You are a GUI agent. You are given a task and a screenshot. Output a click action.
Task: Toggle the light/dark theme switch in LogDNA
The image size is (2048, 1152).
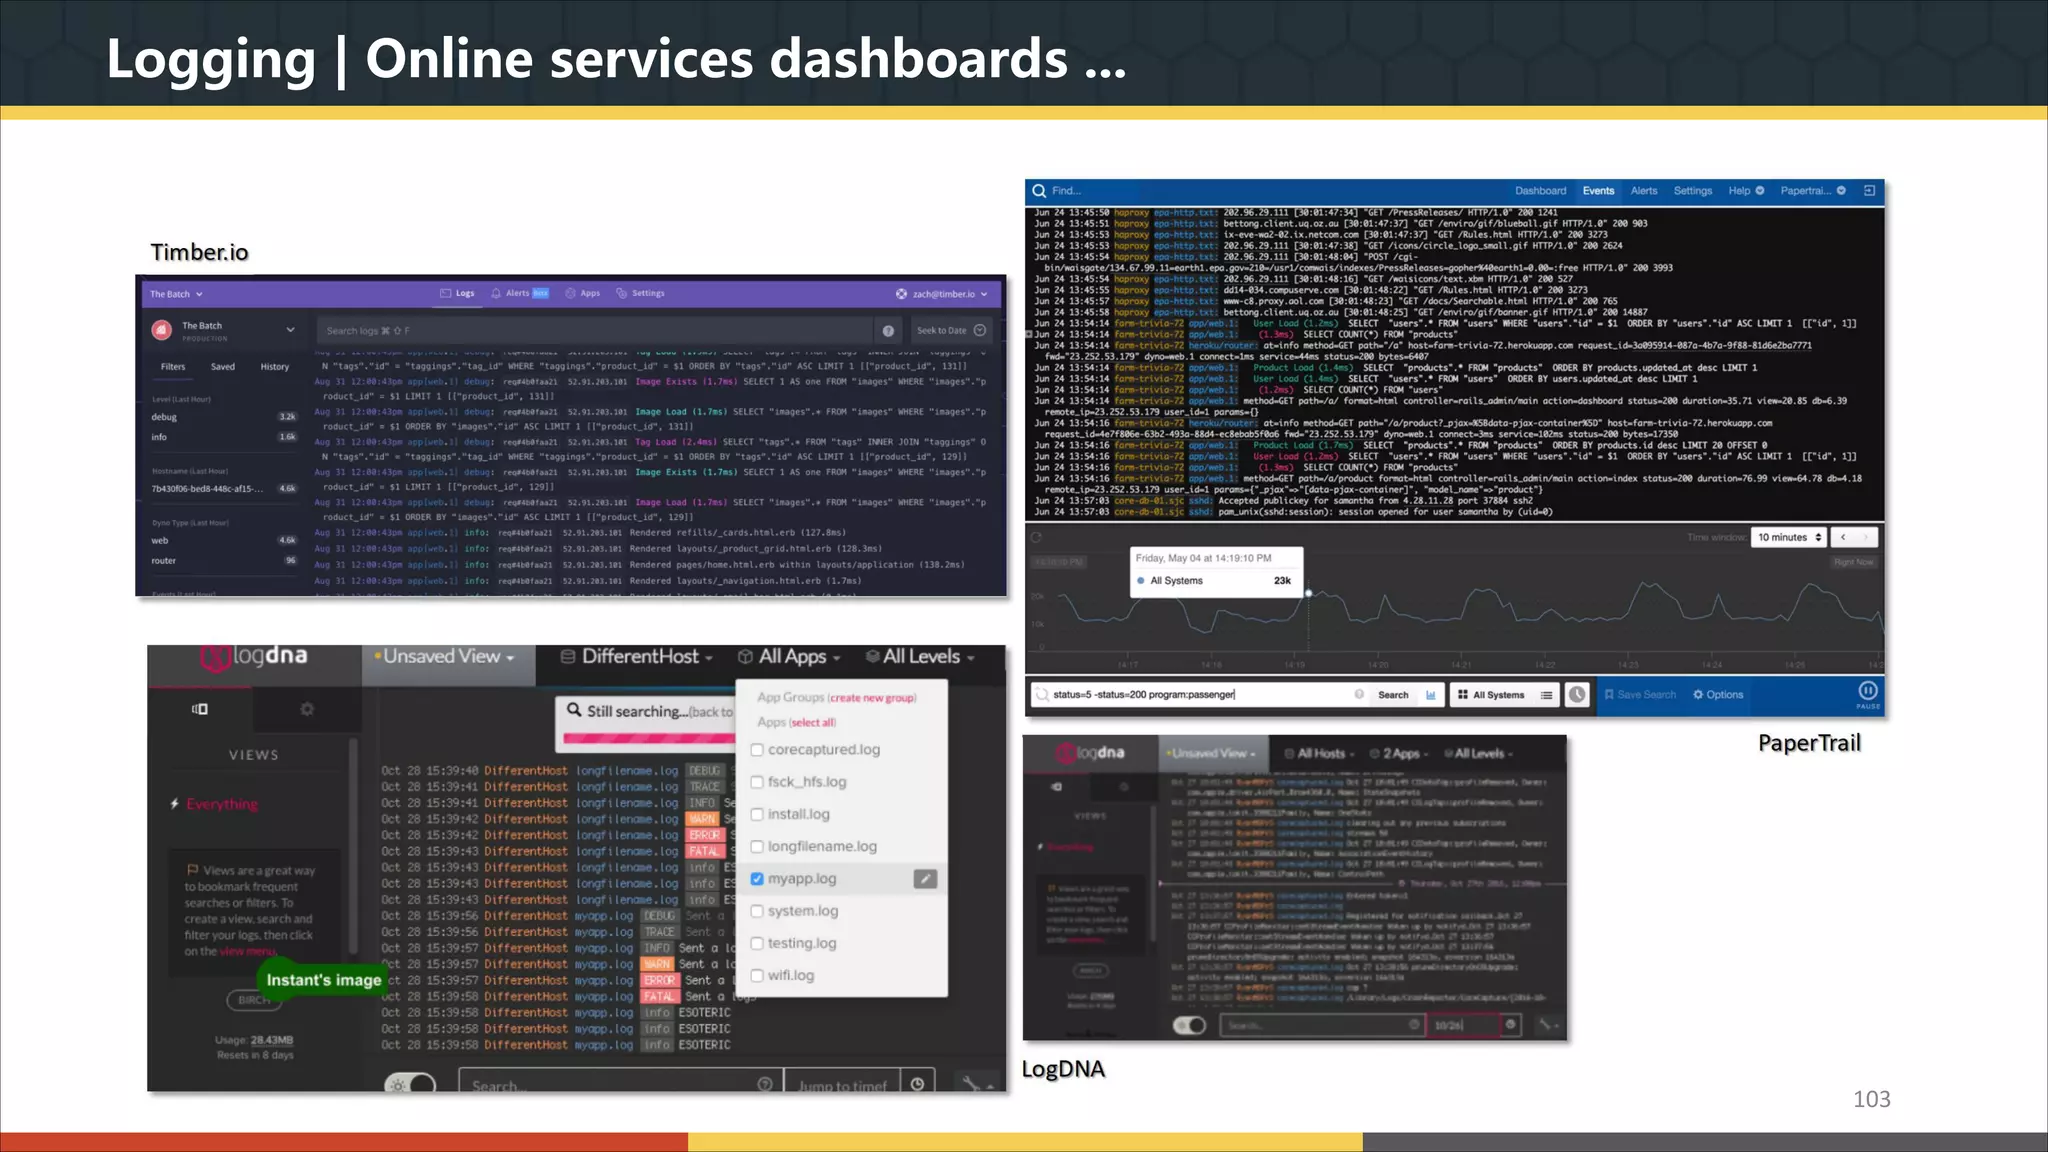(411, 1085)
